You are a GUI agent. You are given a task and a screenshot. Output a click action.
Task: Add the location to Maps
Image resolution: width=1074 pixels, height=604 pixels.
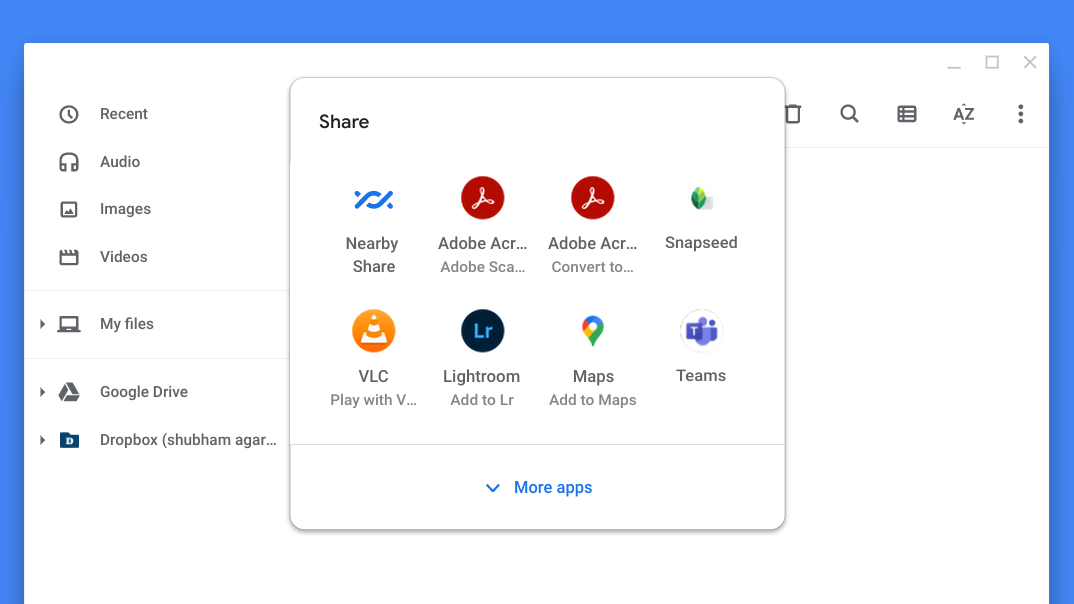[592, 353]
